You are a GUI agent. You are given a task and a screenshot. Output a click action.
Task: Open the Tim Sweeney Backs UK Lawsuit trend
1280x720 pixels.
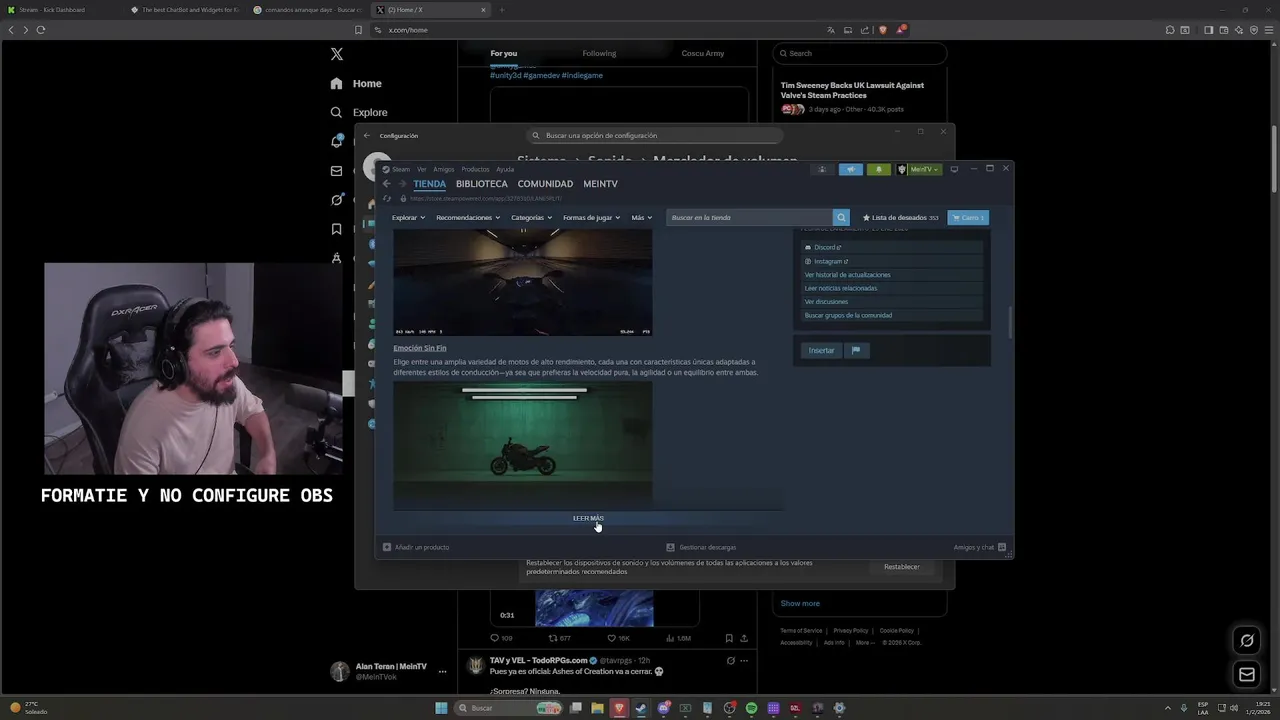pos(860,98)
